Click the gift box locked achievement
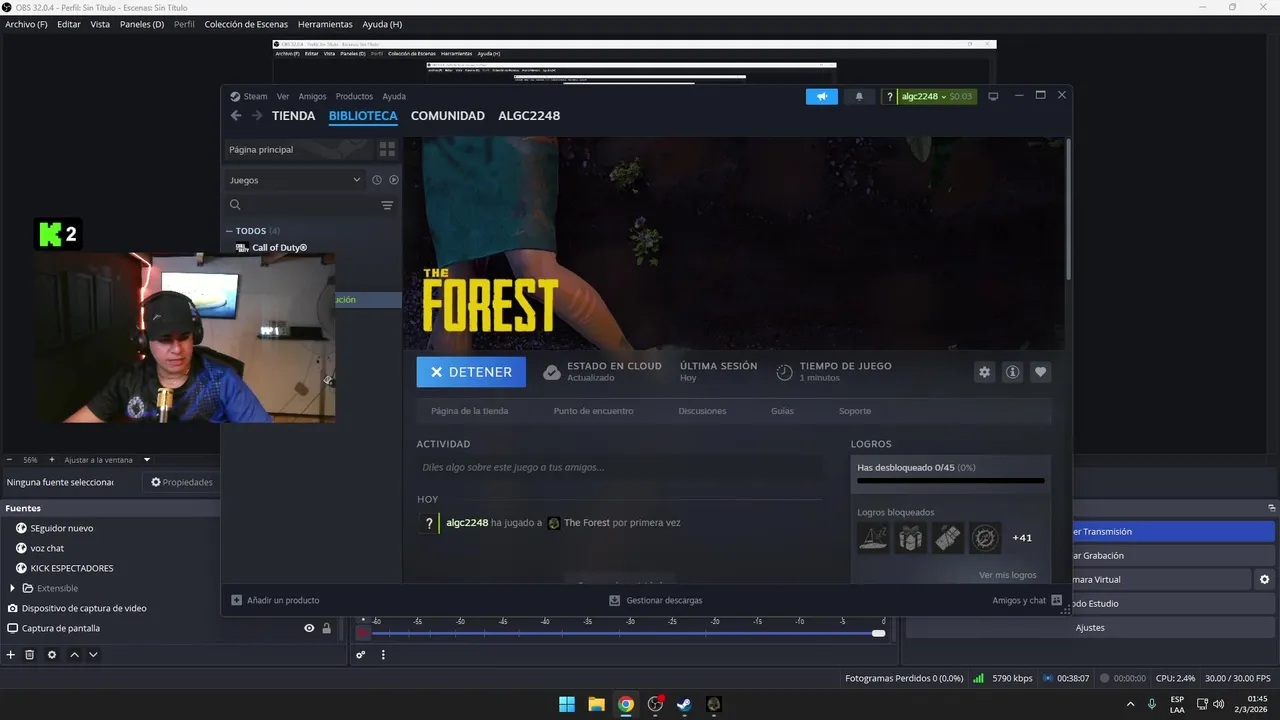Screen dimensions: 1280x720 (x=910, y=538)
